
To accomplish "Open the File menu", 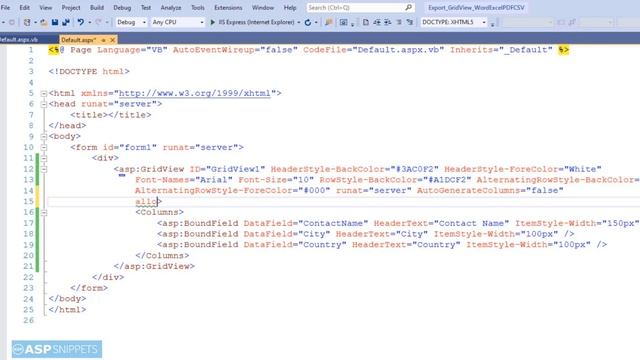I will [x=6, y=7].
